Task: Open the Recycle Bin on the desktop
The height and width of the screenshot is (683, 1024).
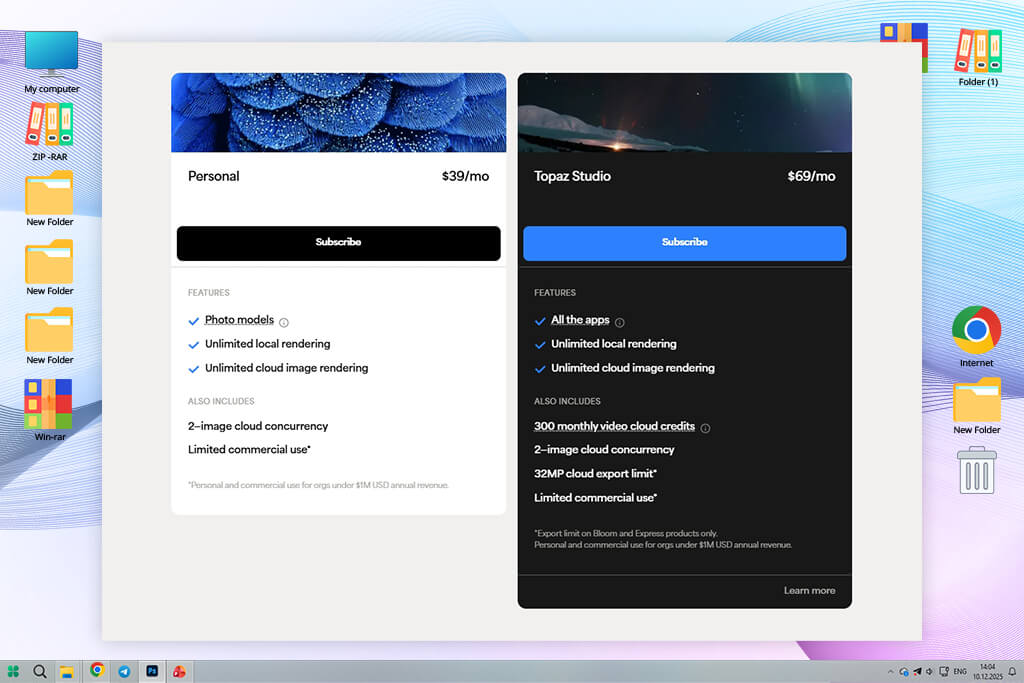Action: pyautogui.click(x=977, y=470)
